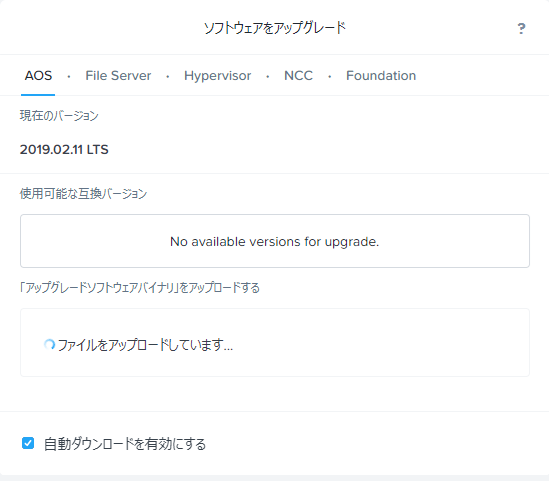Click the No available versions for upgrade box
The image size is (549, 481).
(x=275, y=241)
